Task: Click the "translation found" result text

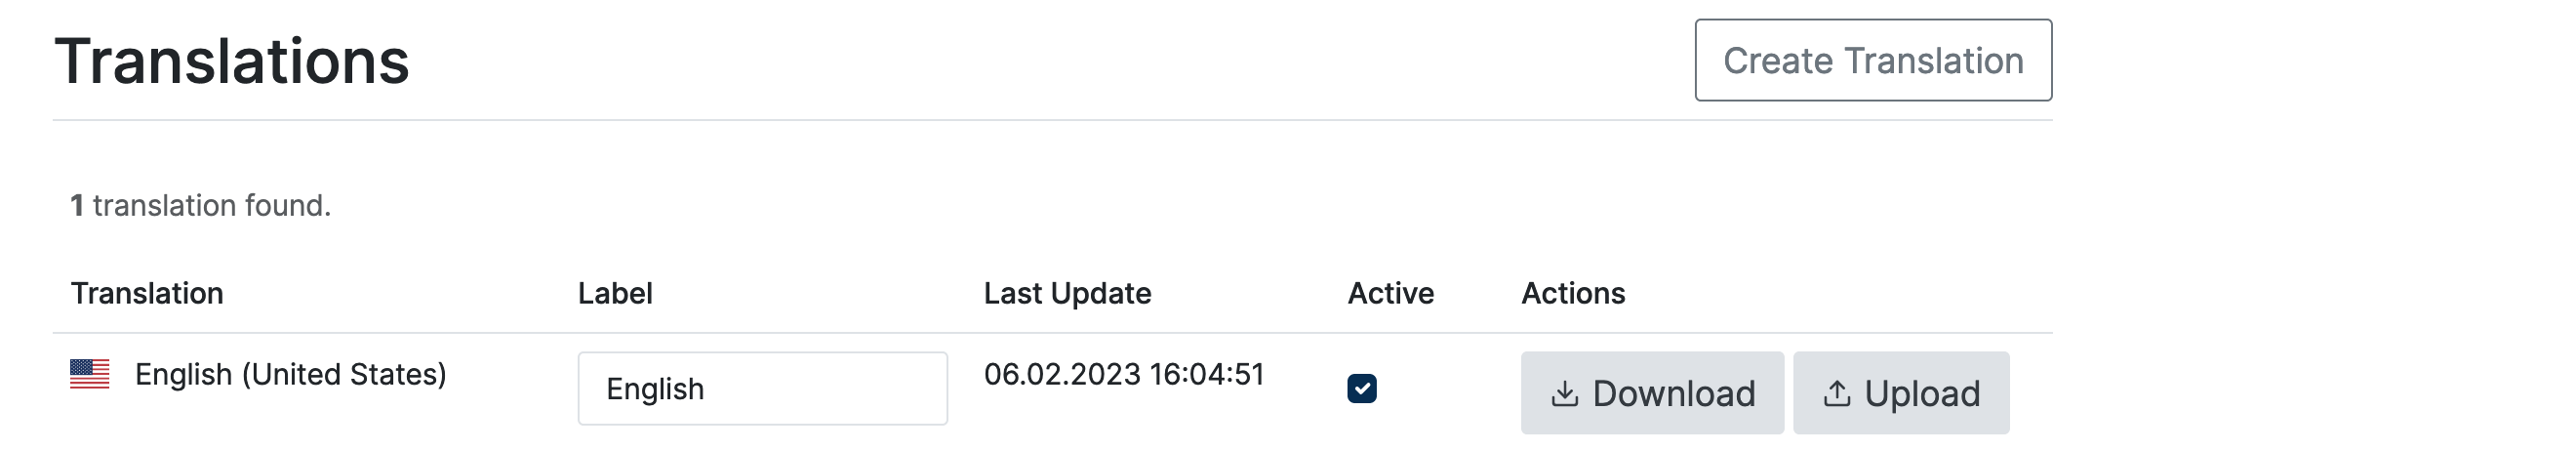Action: (212, 205)
